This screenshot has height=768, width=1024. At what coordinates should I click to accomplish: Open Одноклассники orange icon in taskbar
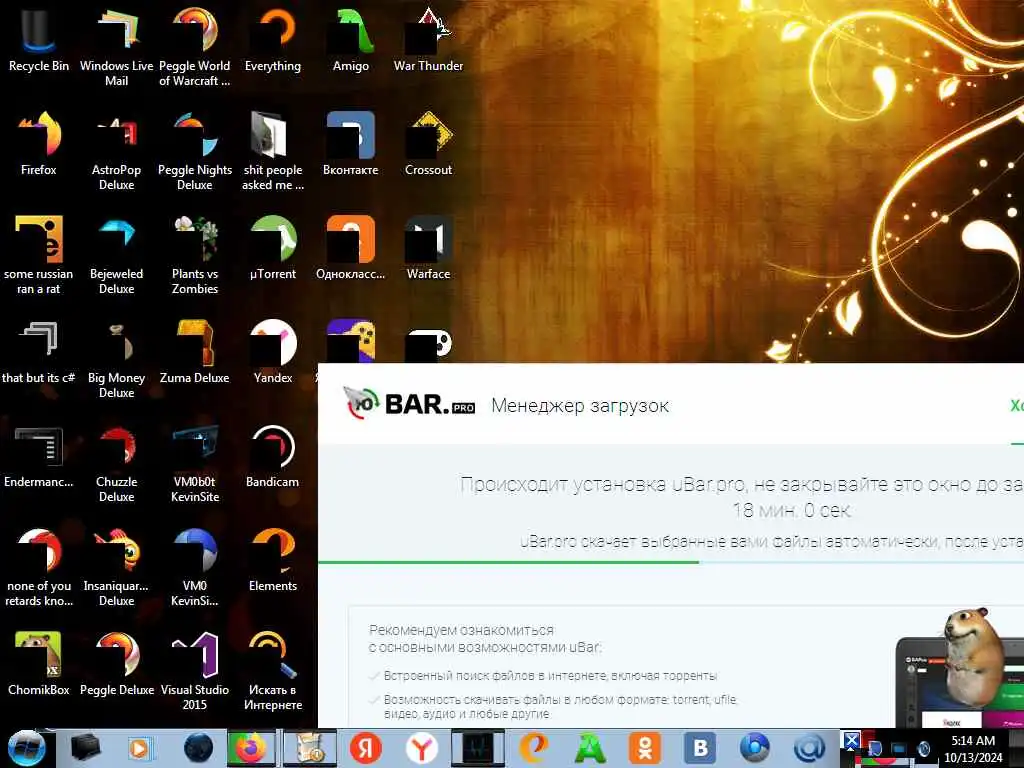645,748
